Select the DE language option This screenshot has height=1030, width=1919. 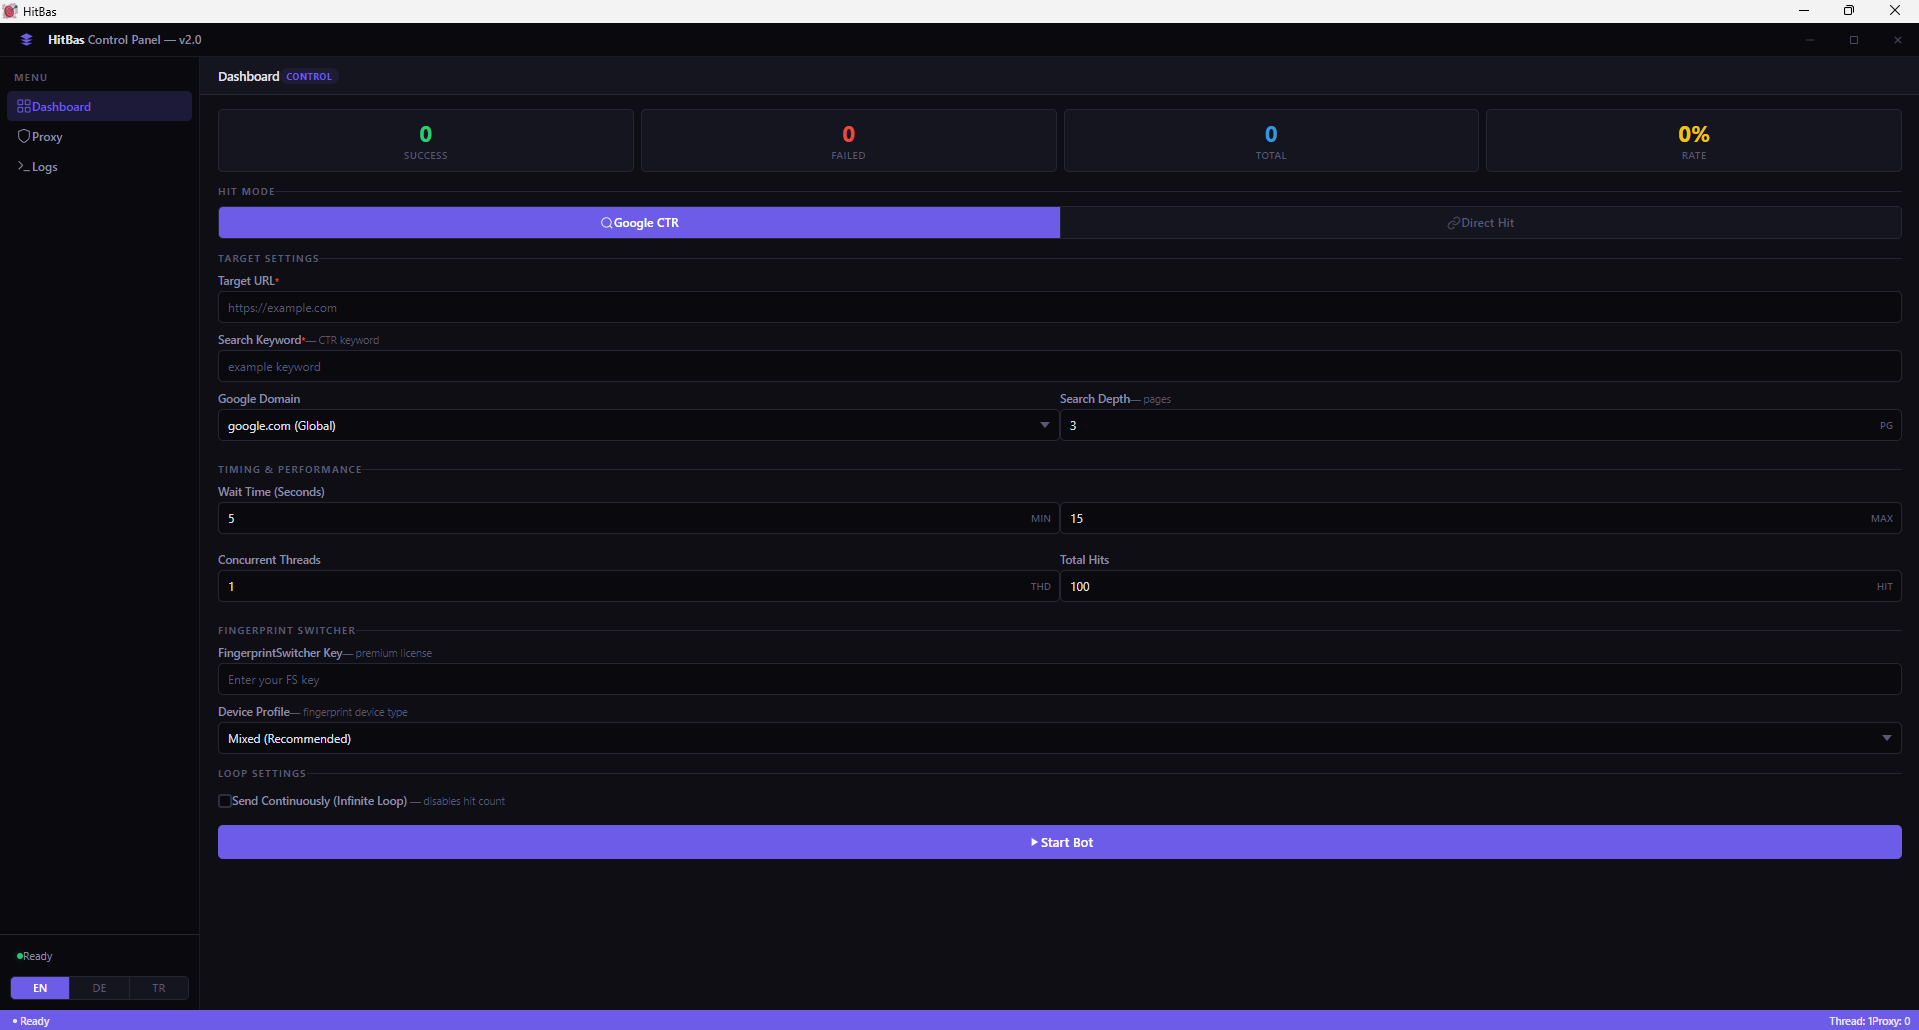pos(99,987)
